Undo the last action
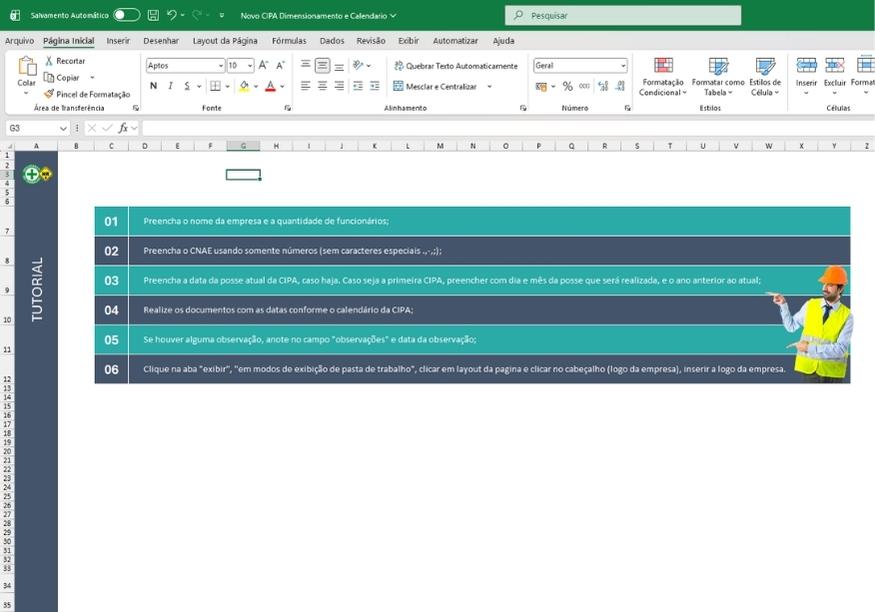Screen dimensions: 875x612 (x=172, y=15)
